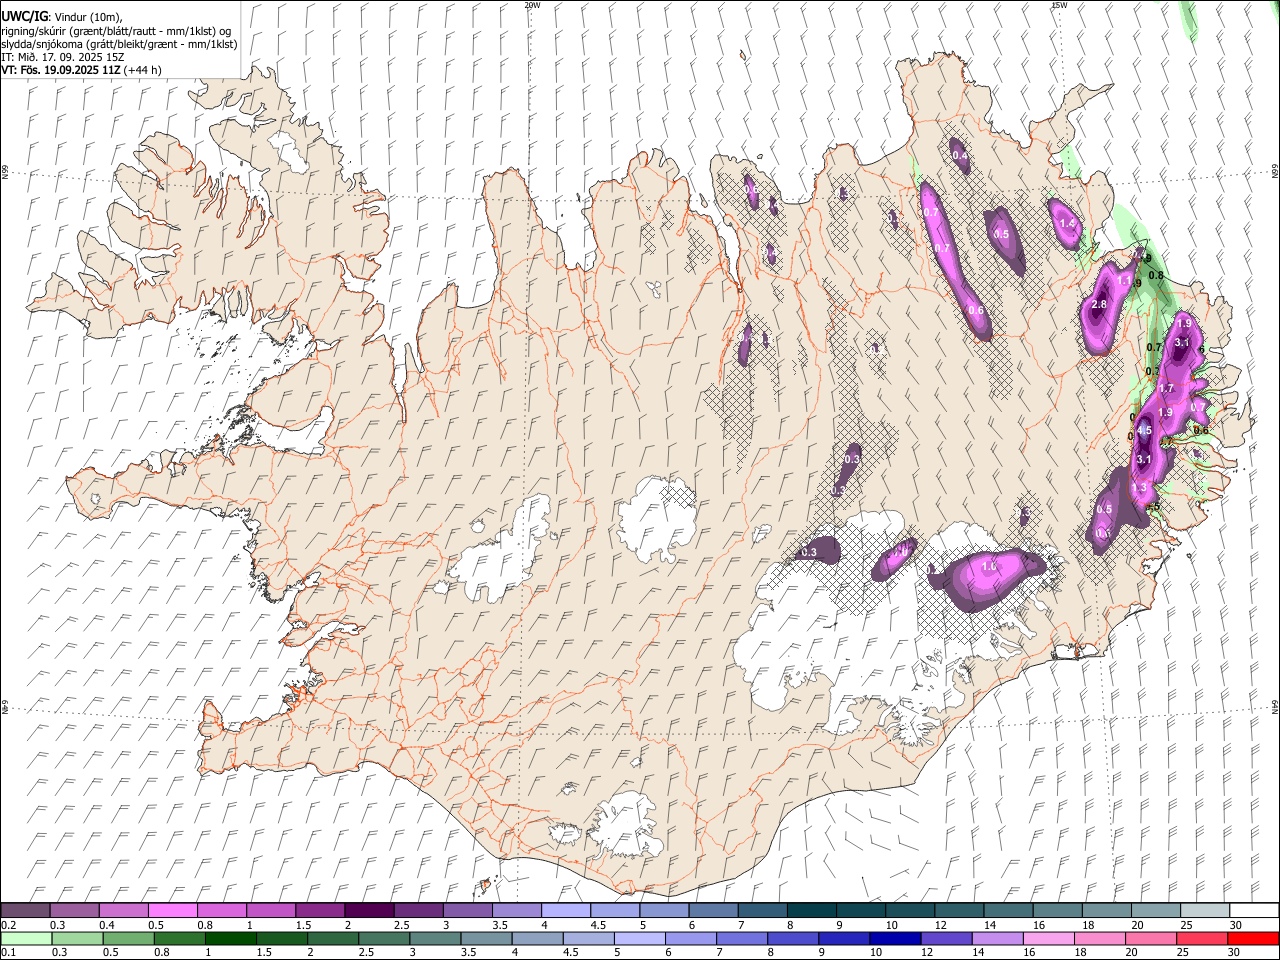Click the '4.5' value on the eastern snow band

click(1145, 430)
